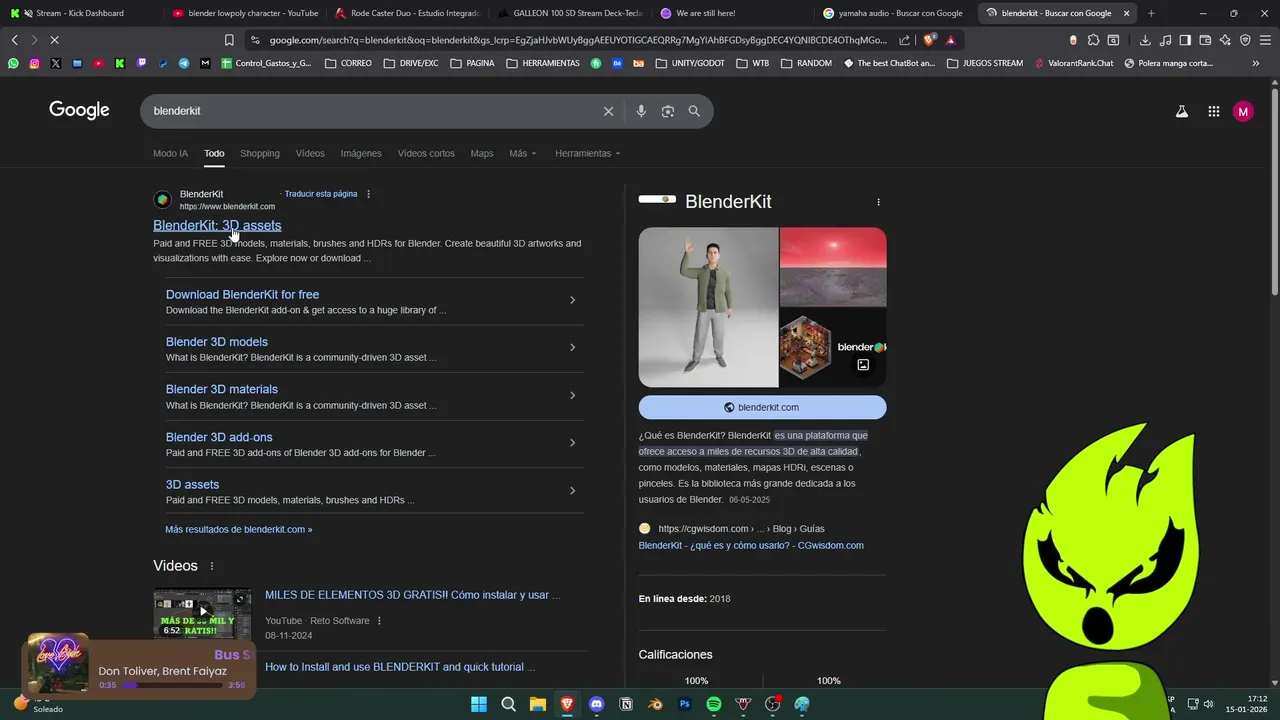This screenshot has width=1280, height=720.
Task: Open WhatsApp bookmark icon
Action: [x=13, y=63]
